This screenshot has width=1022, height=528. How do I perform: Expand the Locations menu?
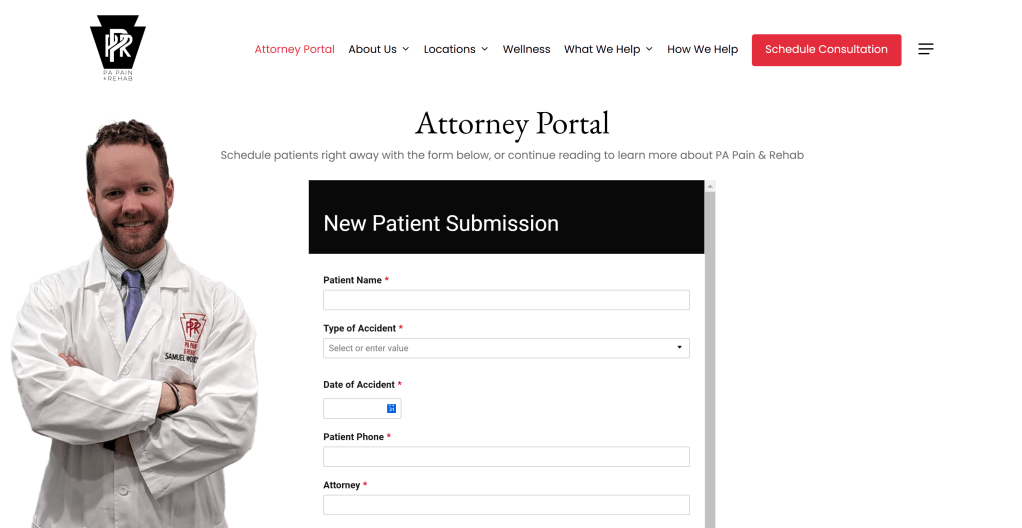pyautogui.click(x=455, y=49)
